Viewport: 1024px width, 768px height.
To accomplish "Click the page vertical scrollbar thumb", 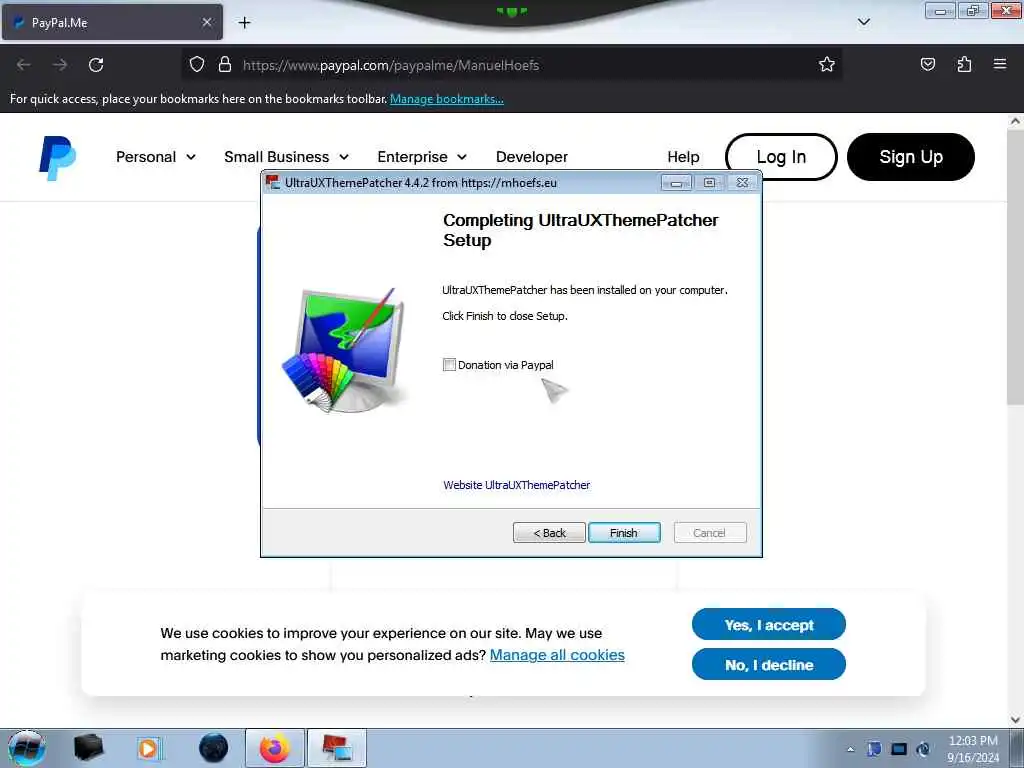I will coord(1015,268).
